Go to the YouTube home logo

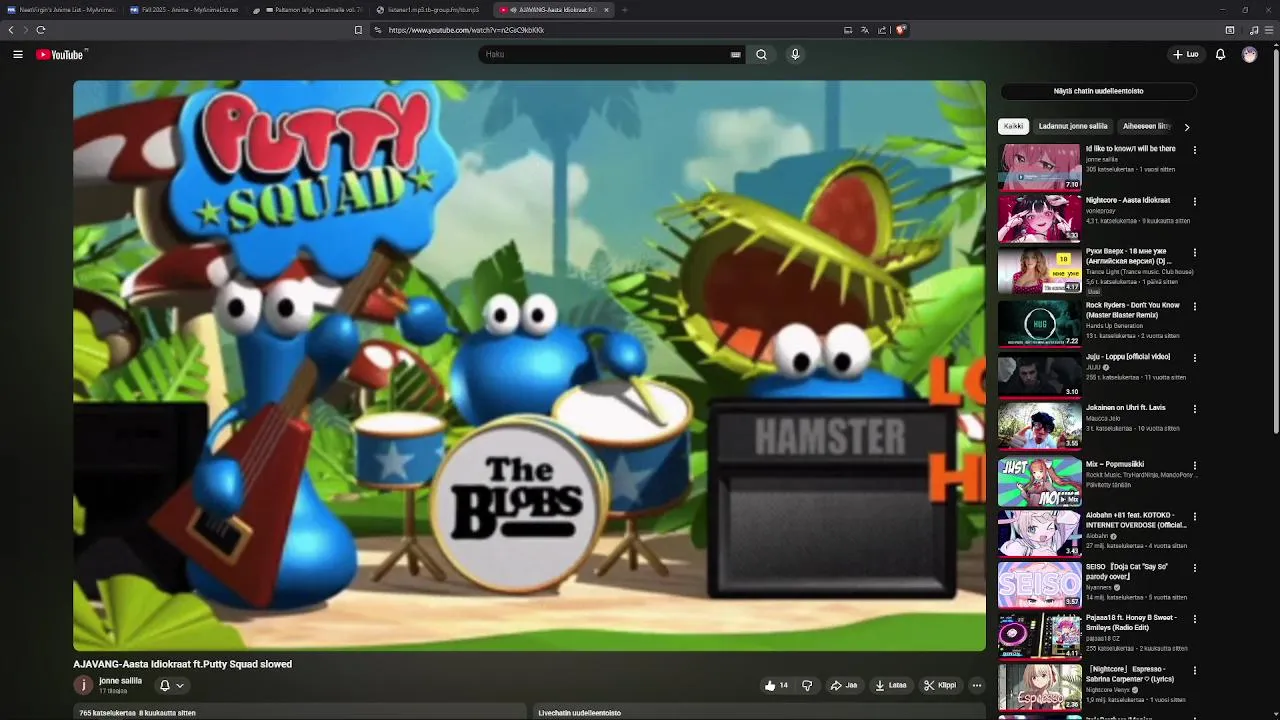point(62,55)
